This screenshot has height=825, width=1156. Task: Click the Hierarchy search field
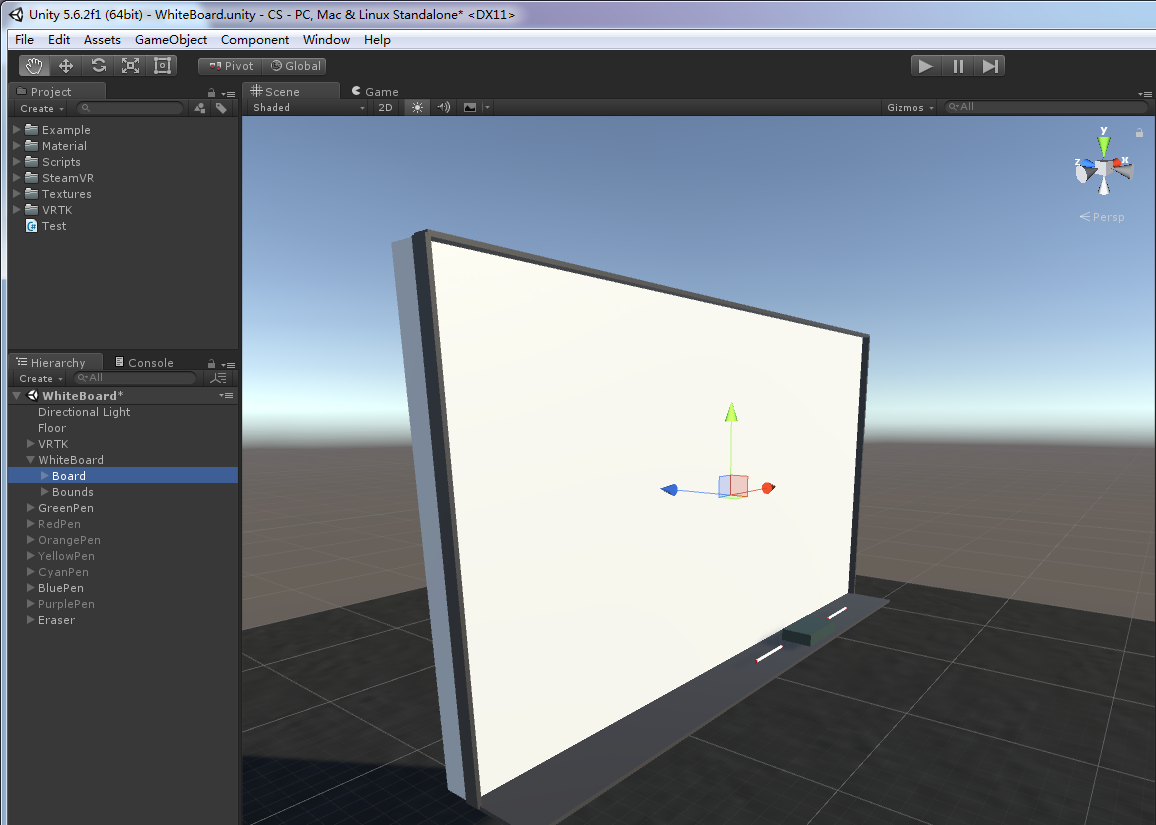(x=136, y=378)
